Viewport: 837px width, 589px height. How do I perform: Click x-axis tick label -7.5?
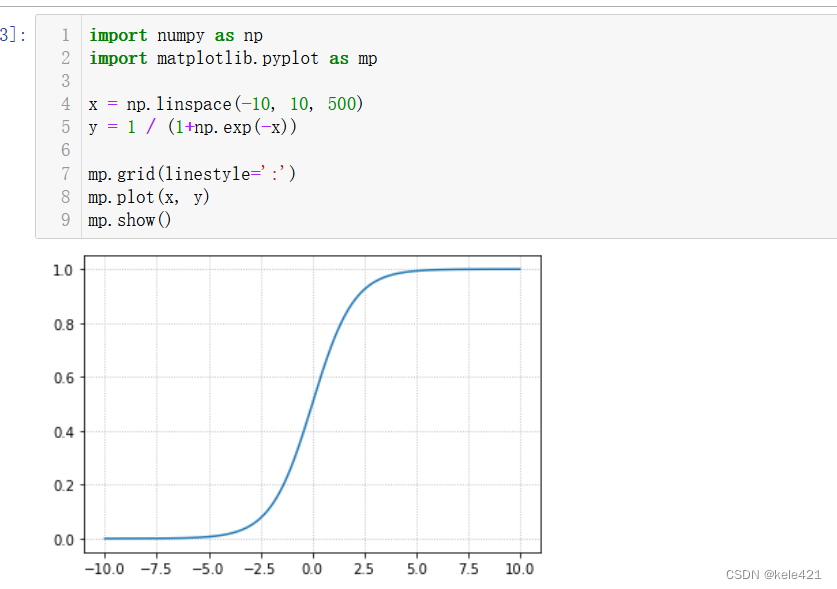pos(156,569)
